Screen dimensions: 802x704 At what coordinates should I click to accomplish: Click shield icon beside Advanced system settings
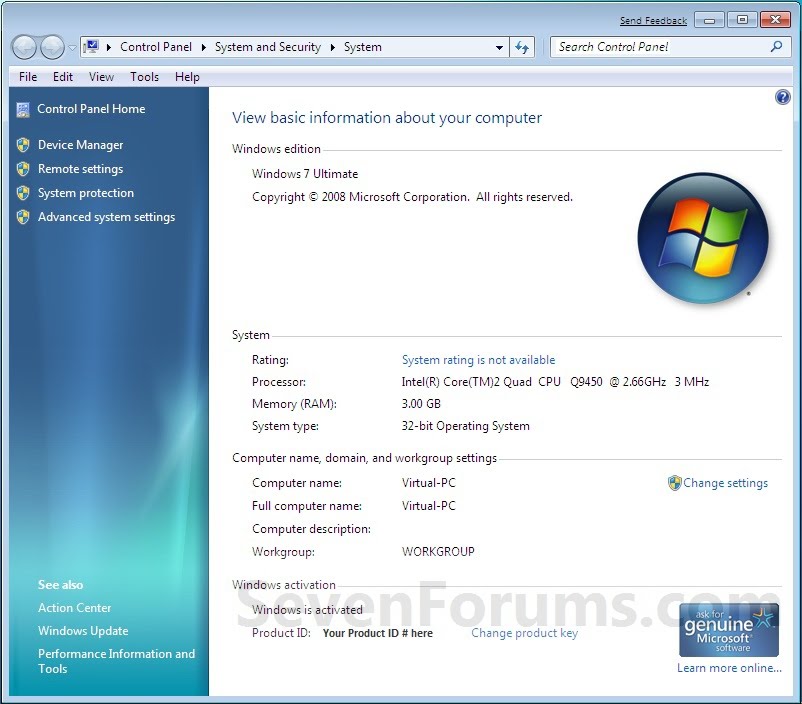coord(23,217)
